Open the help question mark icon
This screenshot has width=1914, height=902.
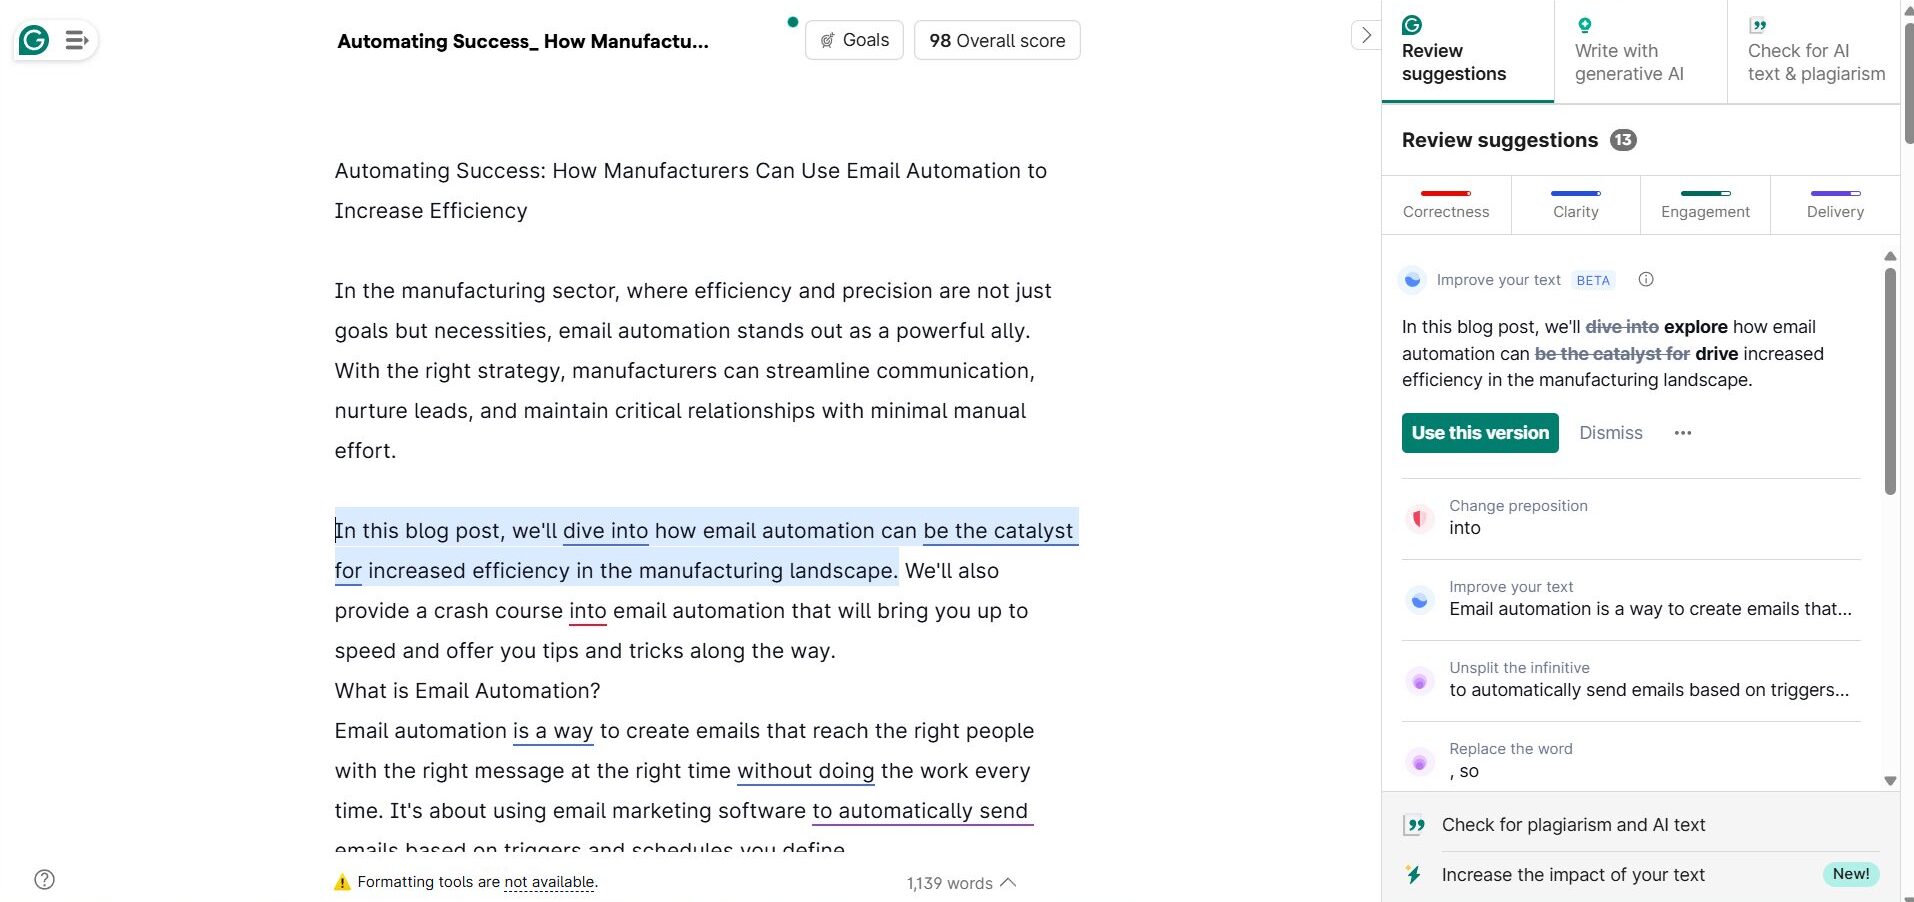point(44,880)
